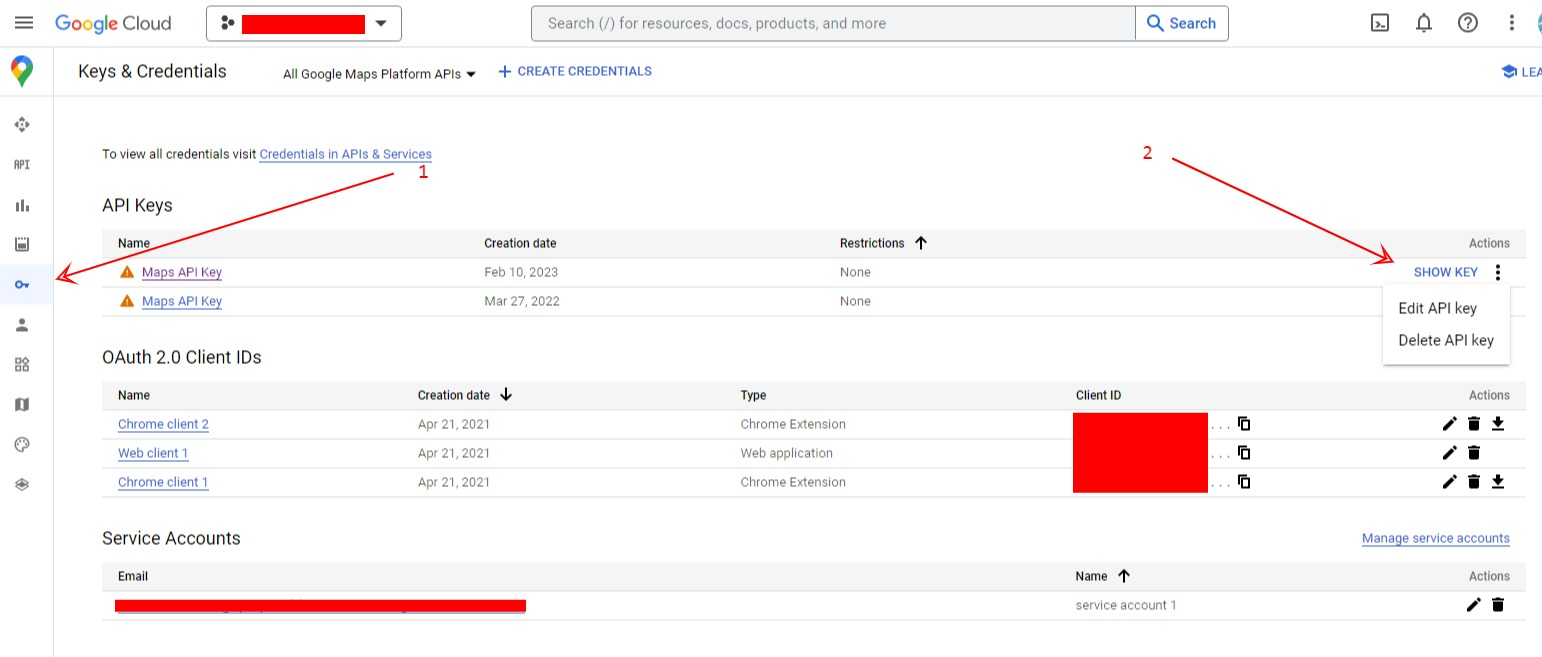The height and width of the screenshot is (657, 1542).
Task: Click the Search button
Action: click(x=1181, y=23)
